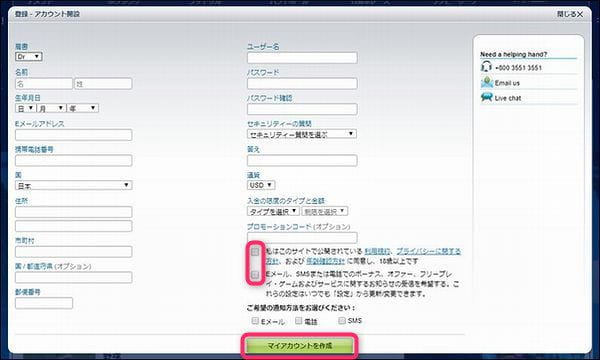Image resolution: width=600 pixels, height=360 pixels.
Task: Open the プライバシーに関する方針 privacy policy link
Action: 428,251
